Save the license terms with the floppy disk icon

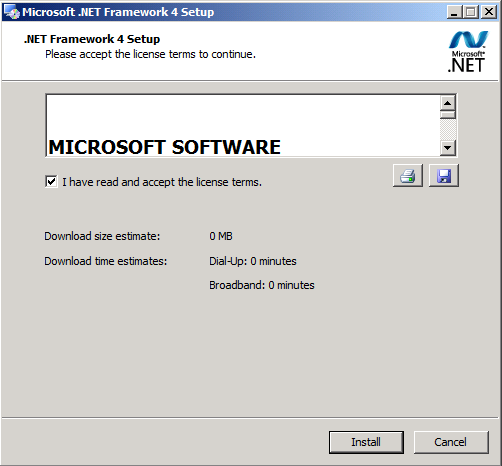pyautogui.click(x=444, y=175)
